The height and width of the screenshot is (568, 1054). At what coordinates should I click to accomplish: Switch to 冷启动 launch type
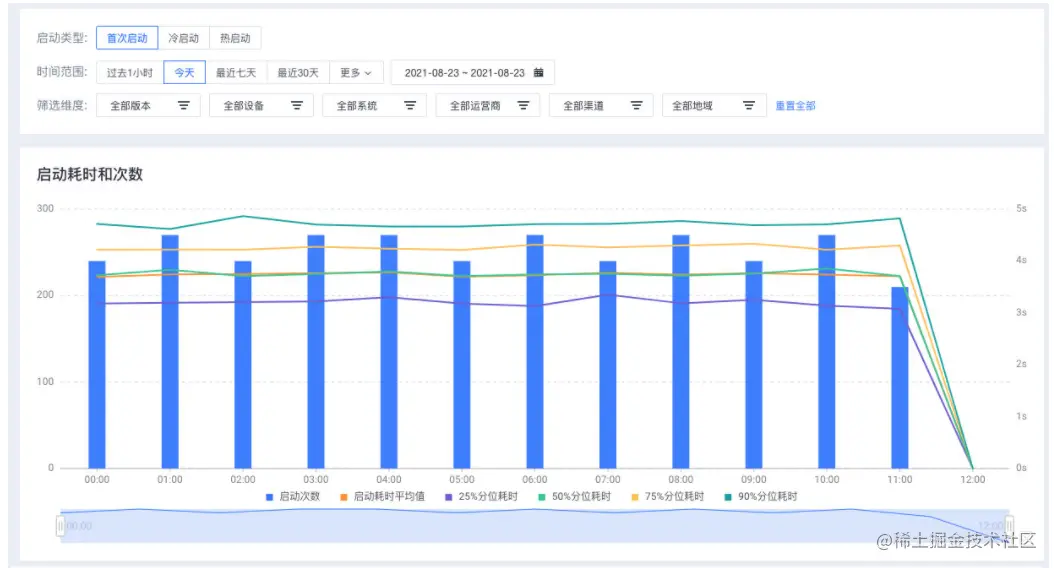point(184,38)
